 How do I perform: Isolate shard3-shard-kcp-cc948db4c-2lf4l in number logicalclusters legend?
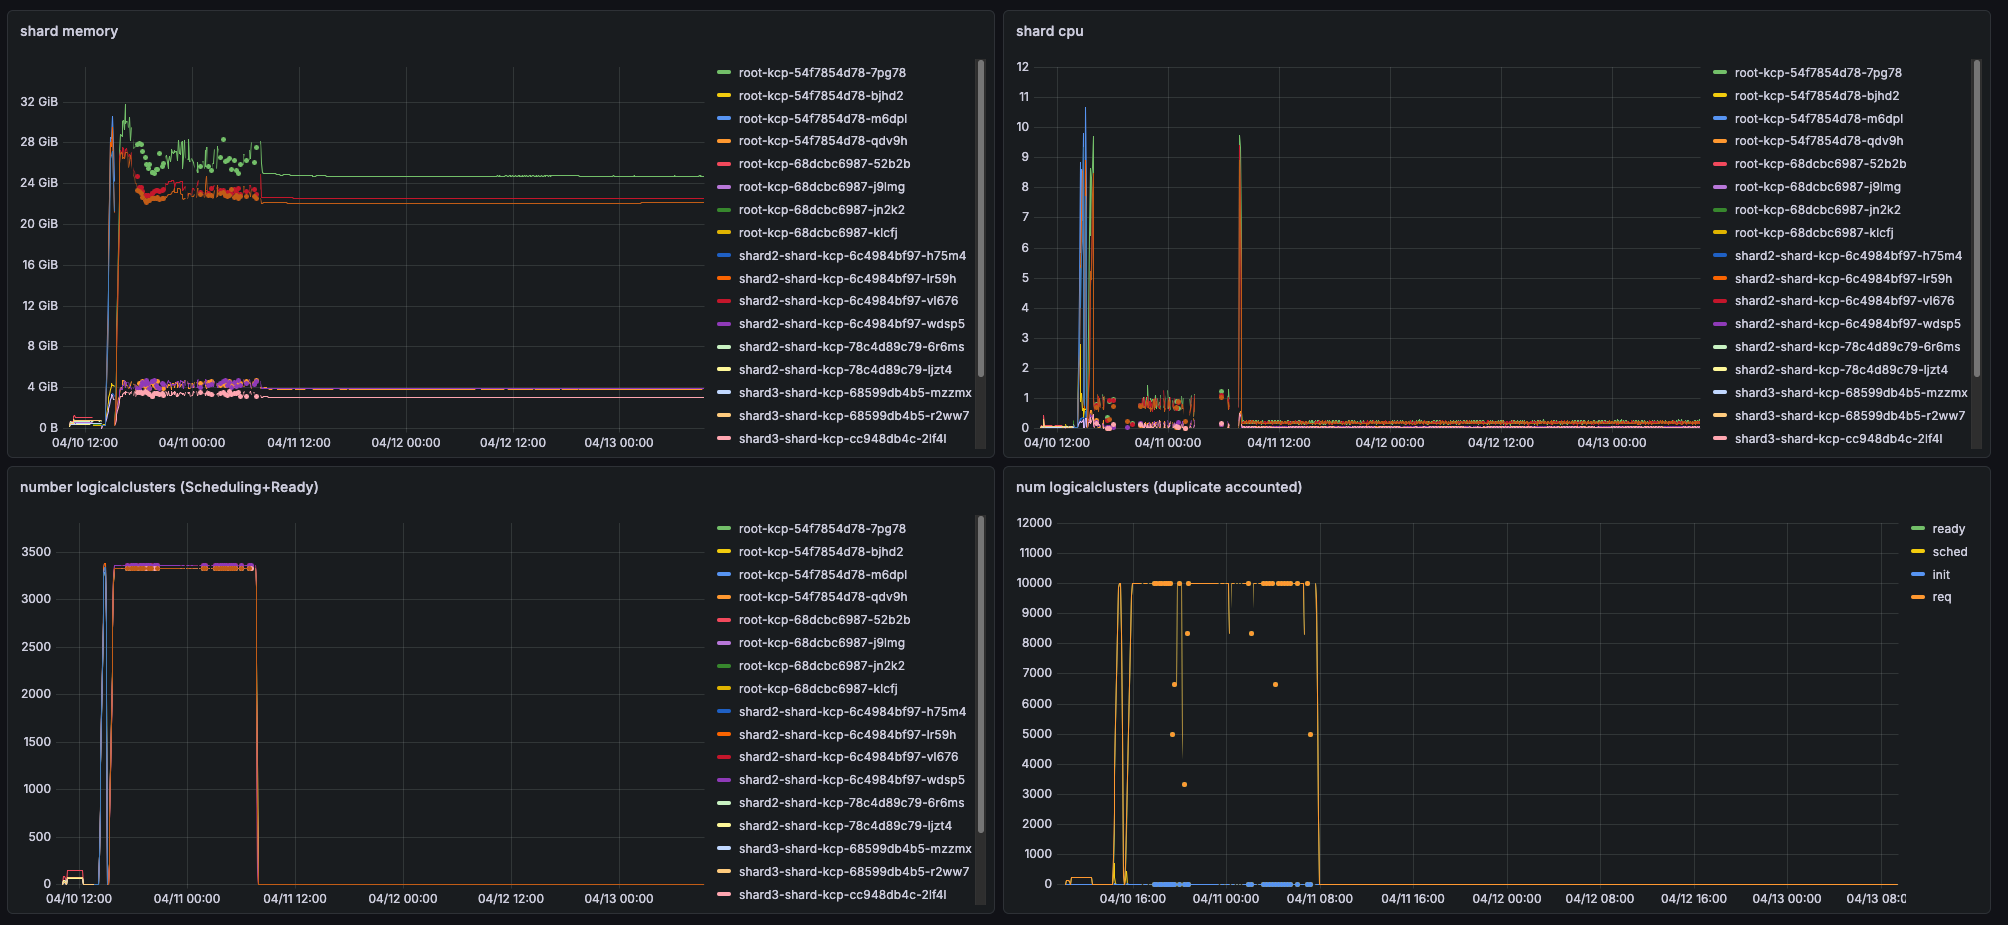(842, 895)
